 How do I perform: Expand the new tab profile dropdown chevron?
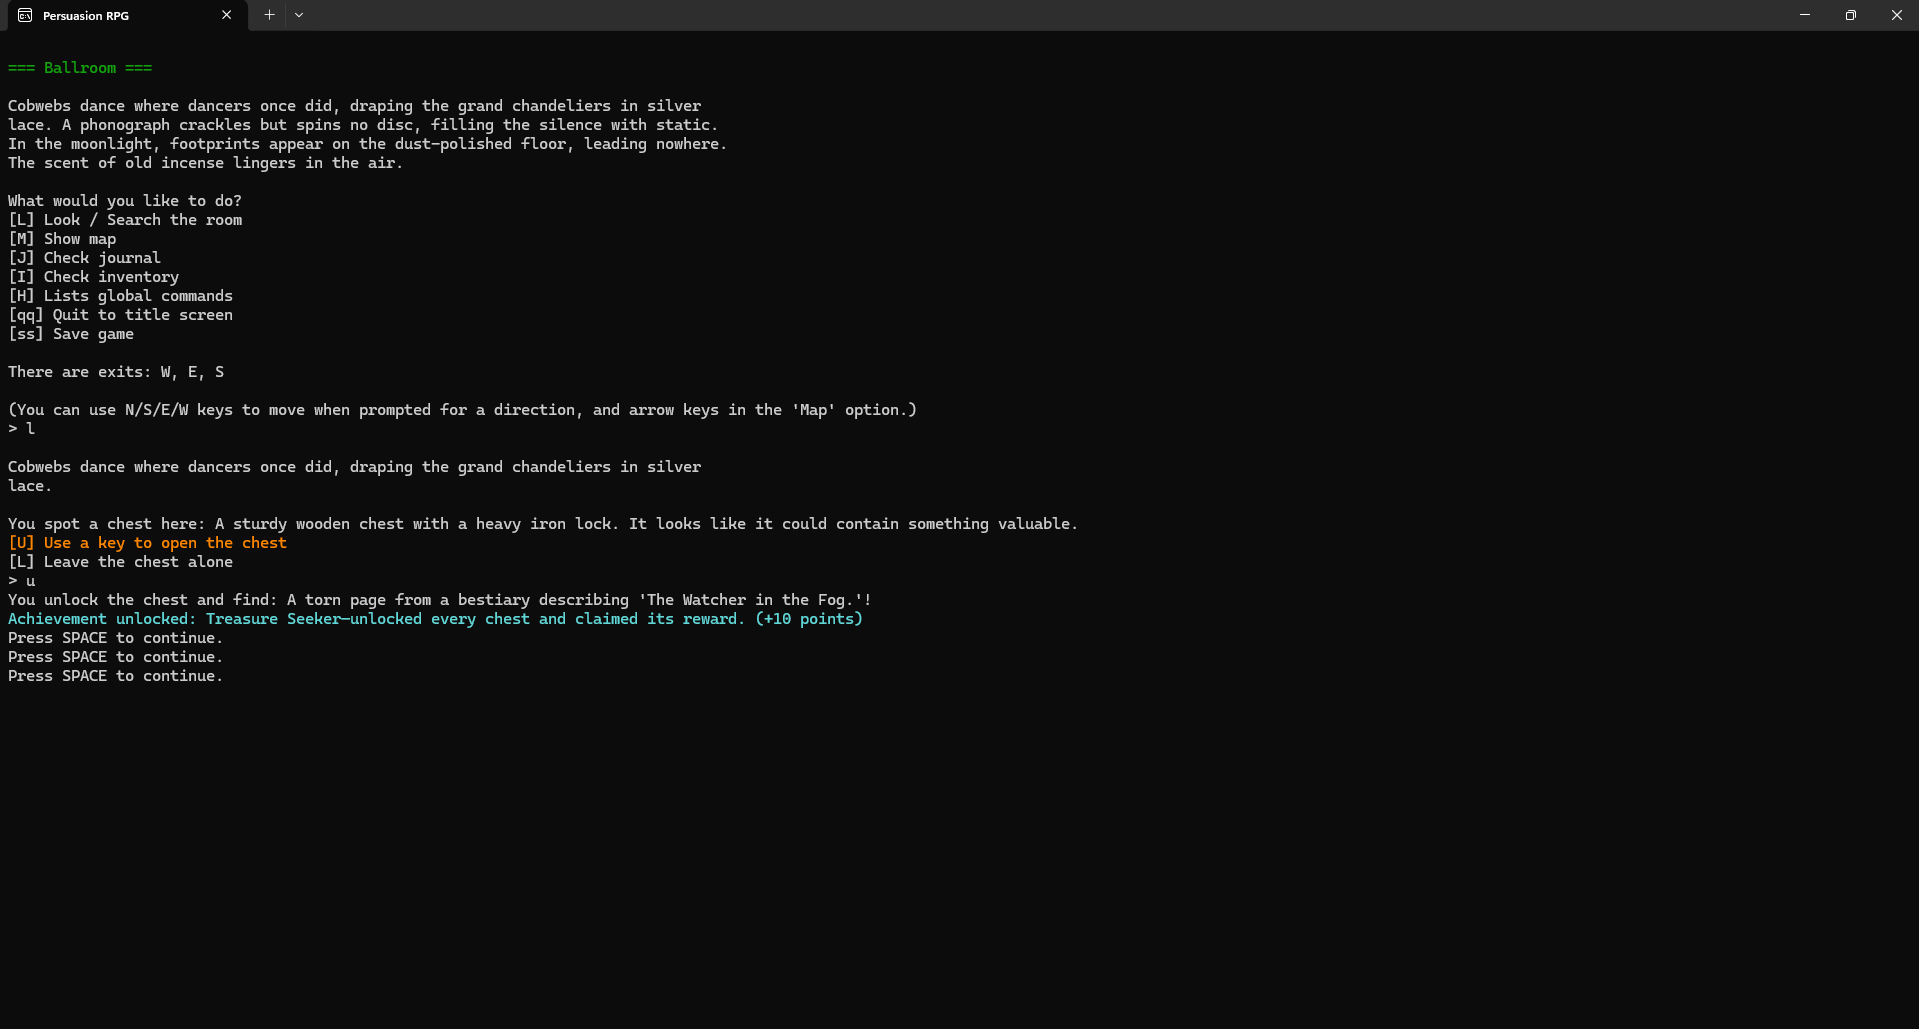tap(299, 15)
